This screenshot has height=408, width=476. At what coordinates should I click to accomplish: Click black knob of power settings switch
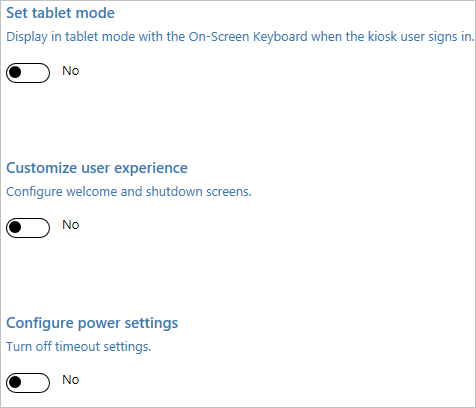pyautogui.click(x=15, y=382)
